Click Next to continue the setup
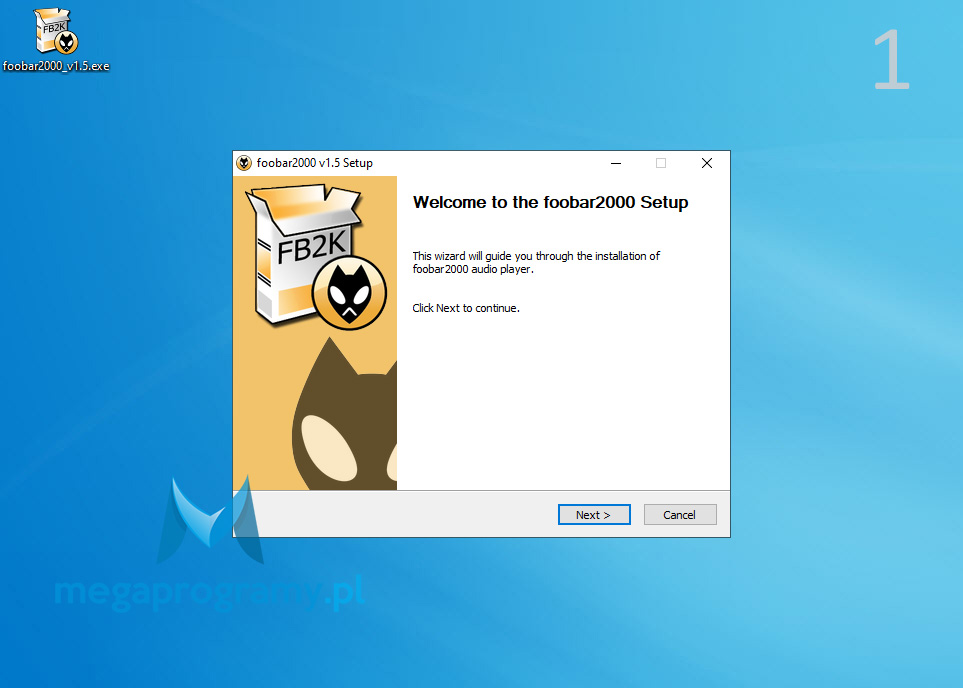The height and width of the screenshot is (688, 963). 594,515
